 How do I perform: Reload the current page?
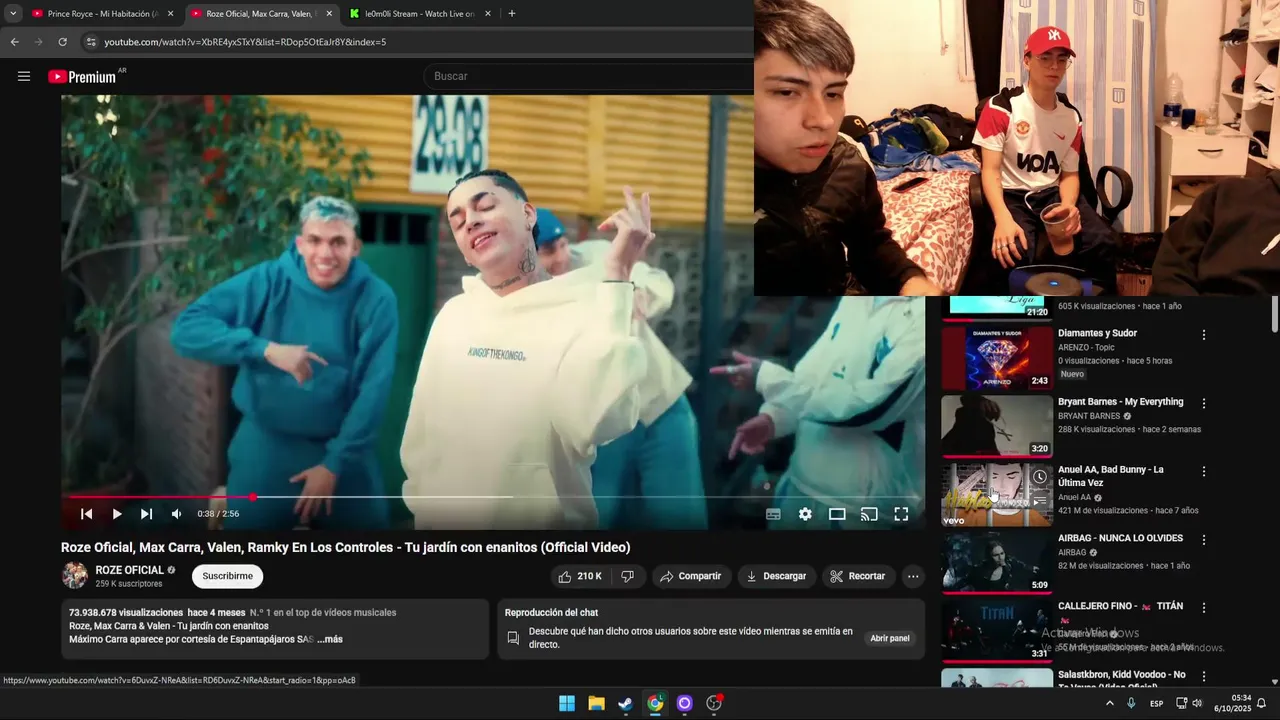pos(62,42)
